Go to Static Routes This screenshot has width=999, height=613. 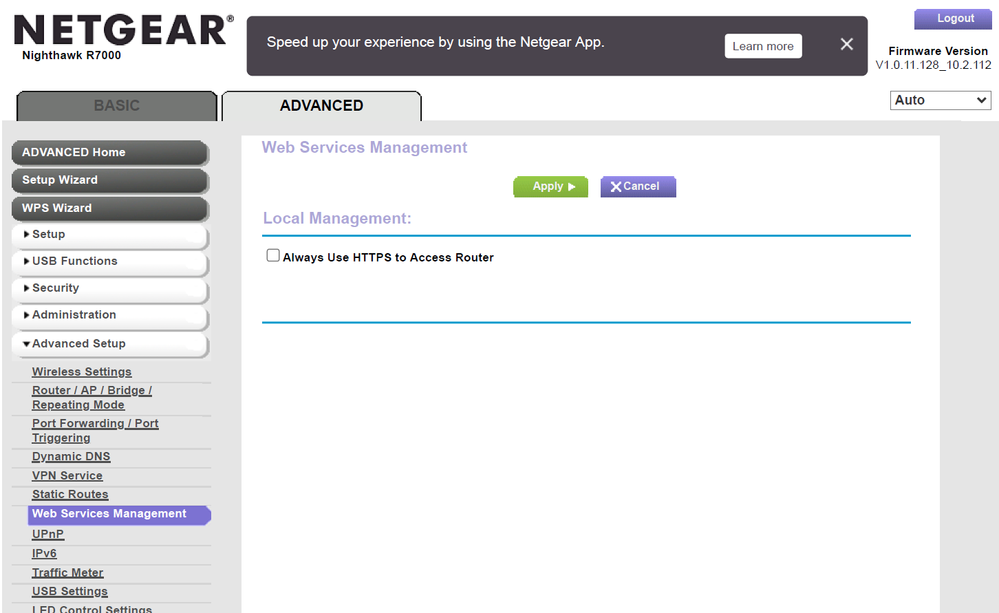point(70,494)
